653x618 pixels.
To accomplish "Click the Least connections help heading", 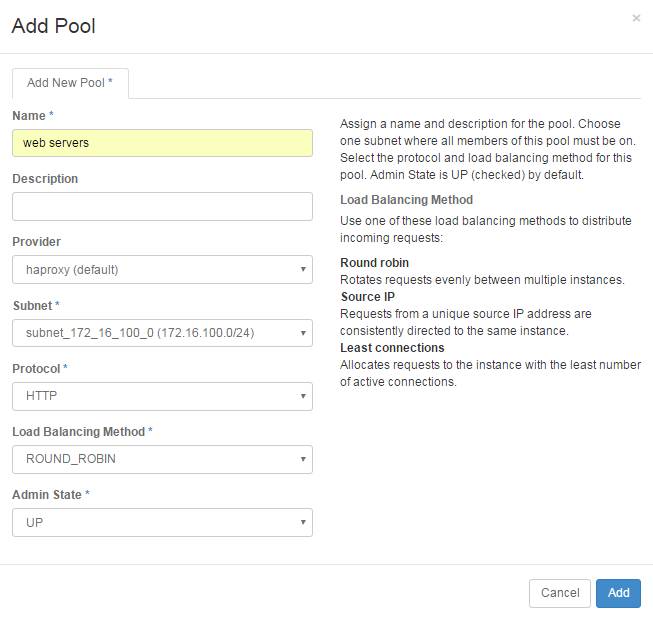I will point(392,348).
